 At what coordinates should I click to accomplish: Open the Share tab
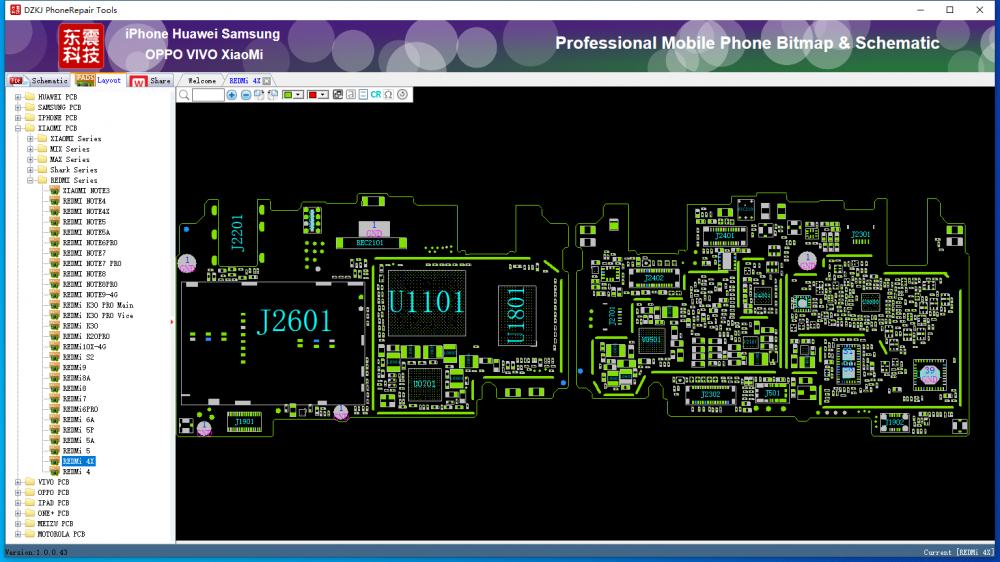pos(160,81)
